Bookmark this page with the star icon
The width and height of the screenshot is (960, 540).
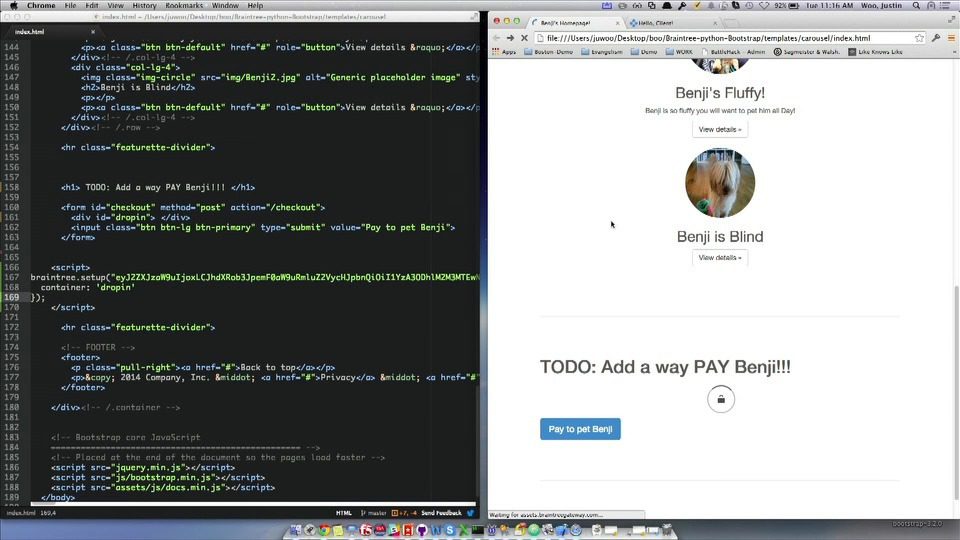click(x=919, y=38)
